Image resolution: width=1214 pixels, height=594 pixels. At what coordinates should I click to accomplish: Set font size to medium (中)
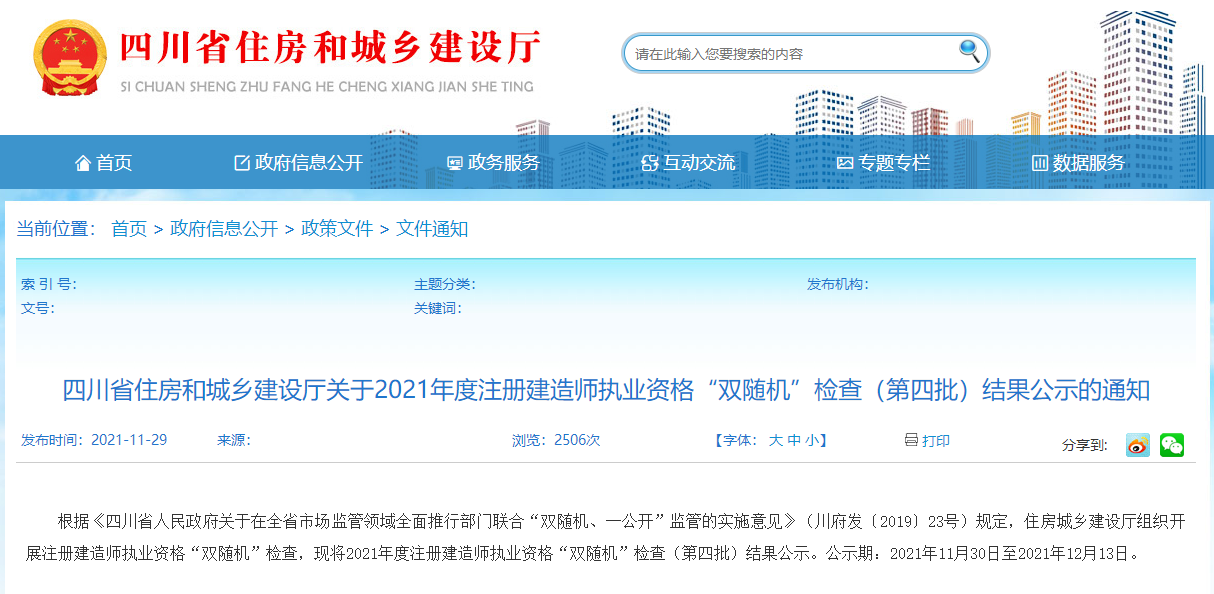point(794,440)
